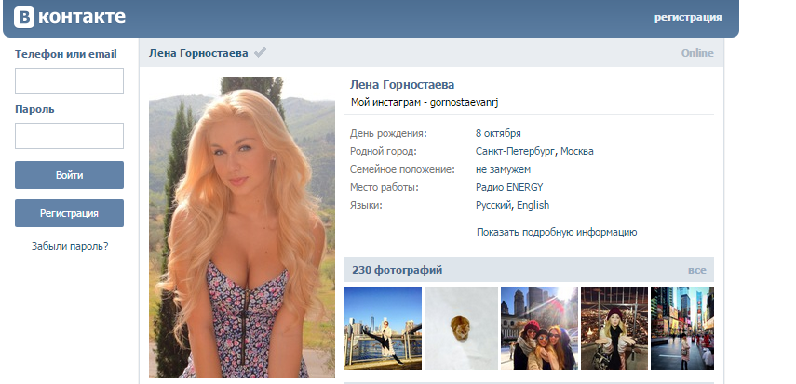Open the first photo thumbnail with the bridge

[x=383, y=328]
